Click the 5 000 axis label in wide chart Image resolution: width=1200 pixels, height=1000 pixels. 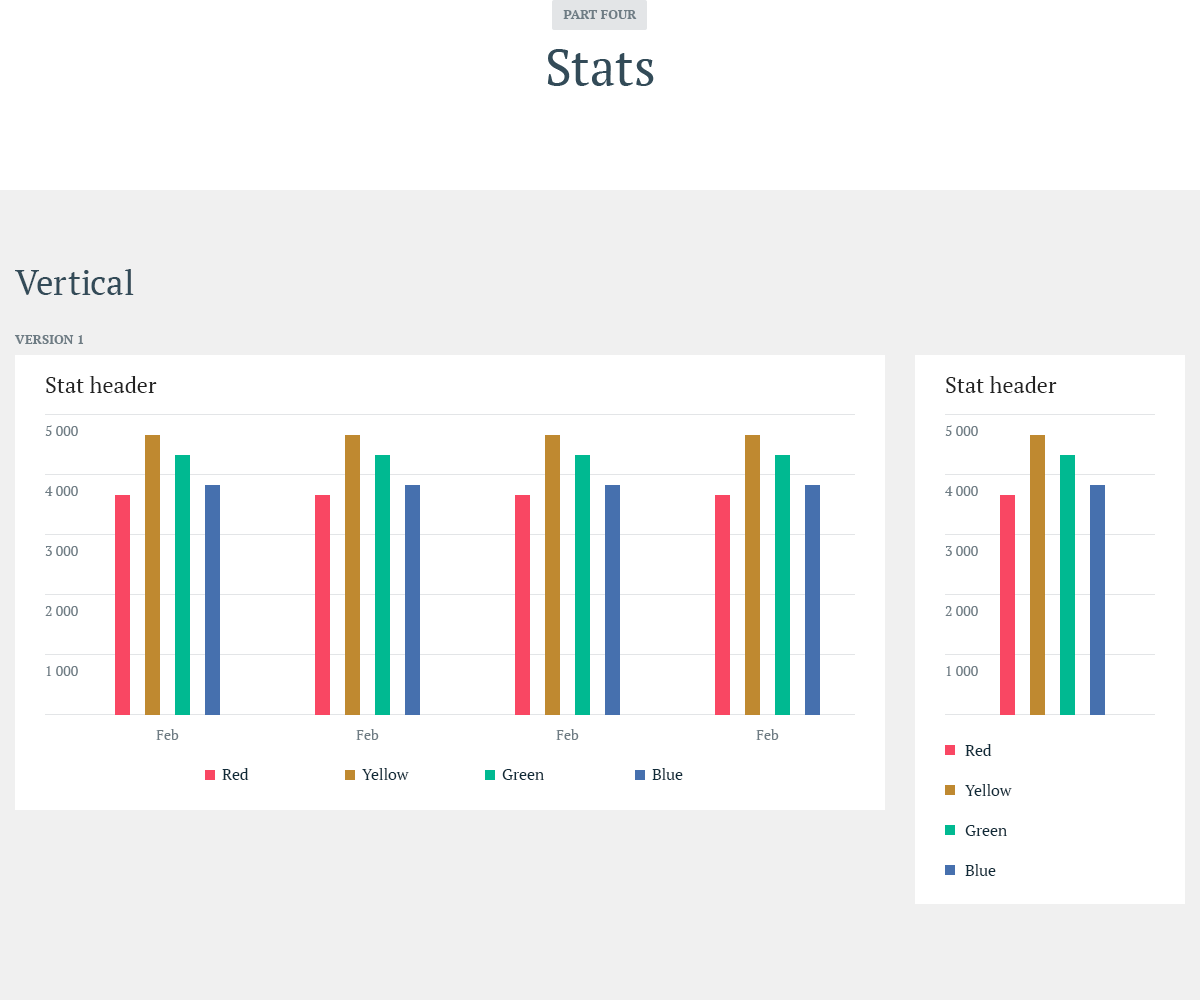[x=62, y=431]
